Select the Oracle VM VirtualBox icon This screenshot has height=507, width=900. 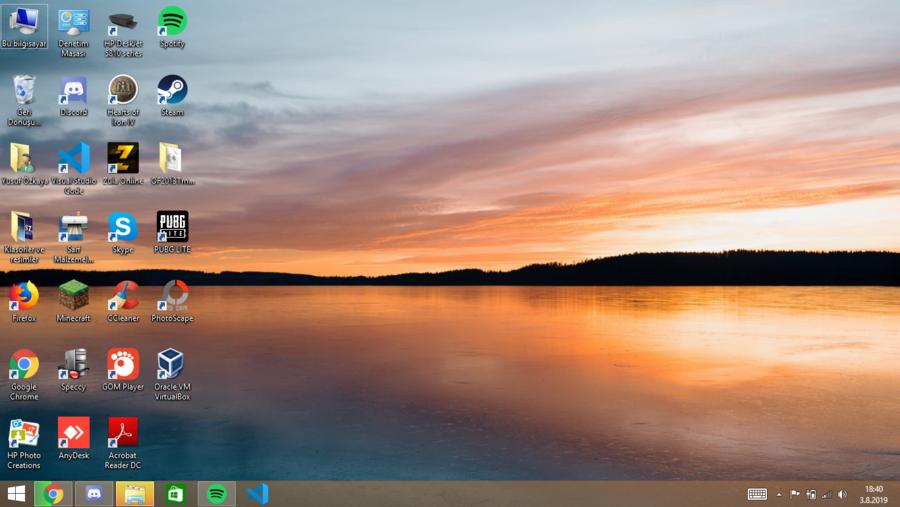point(172,375)
